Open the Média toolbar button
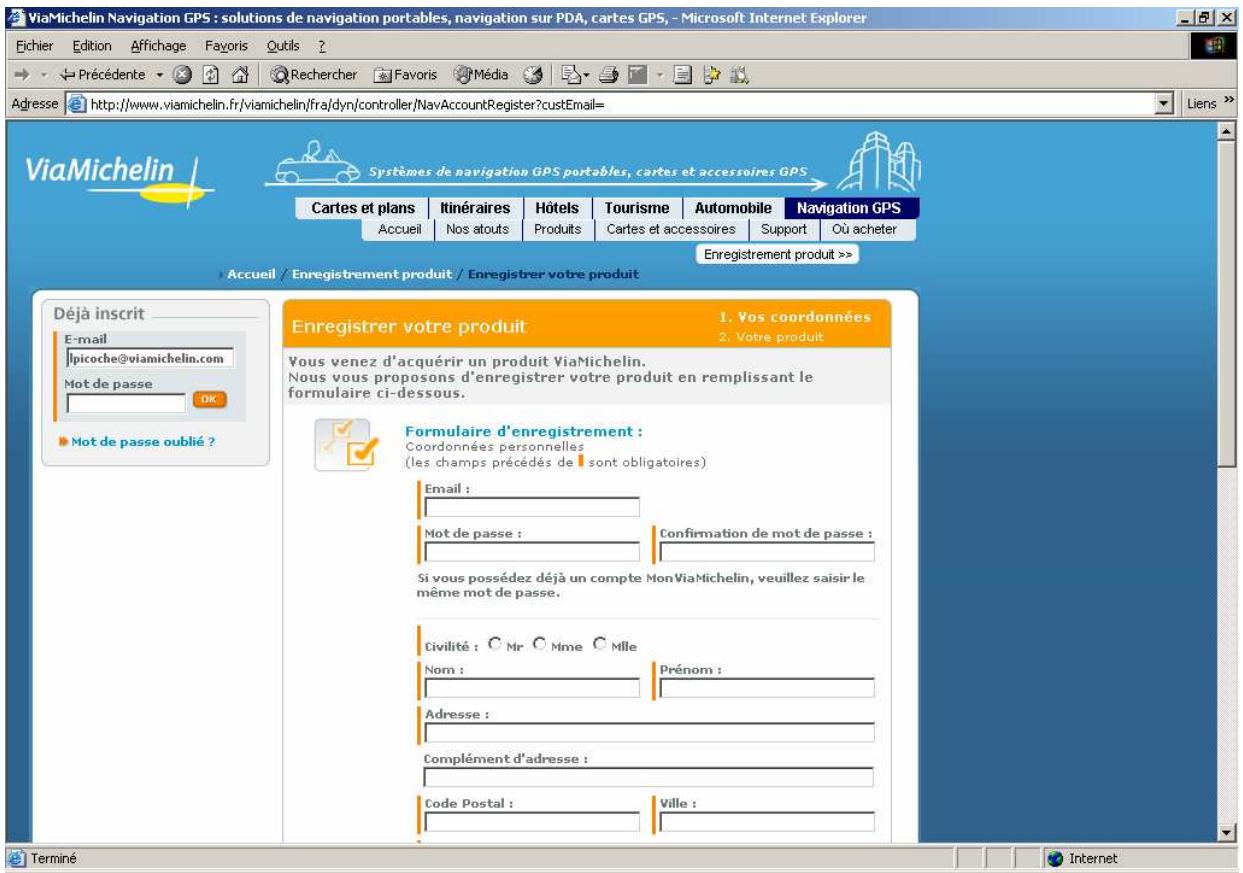This screenshot has height=873, width=1243. 481,75
